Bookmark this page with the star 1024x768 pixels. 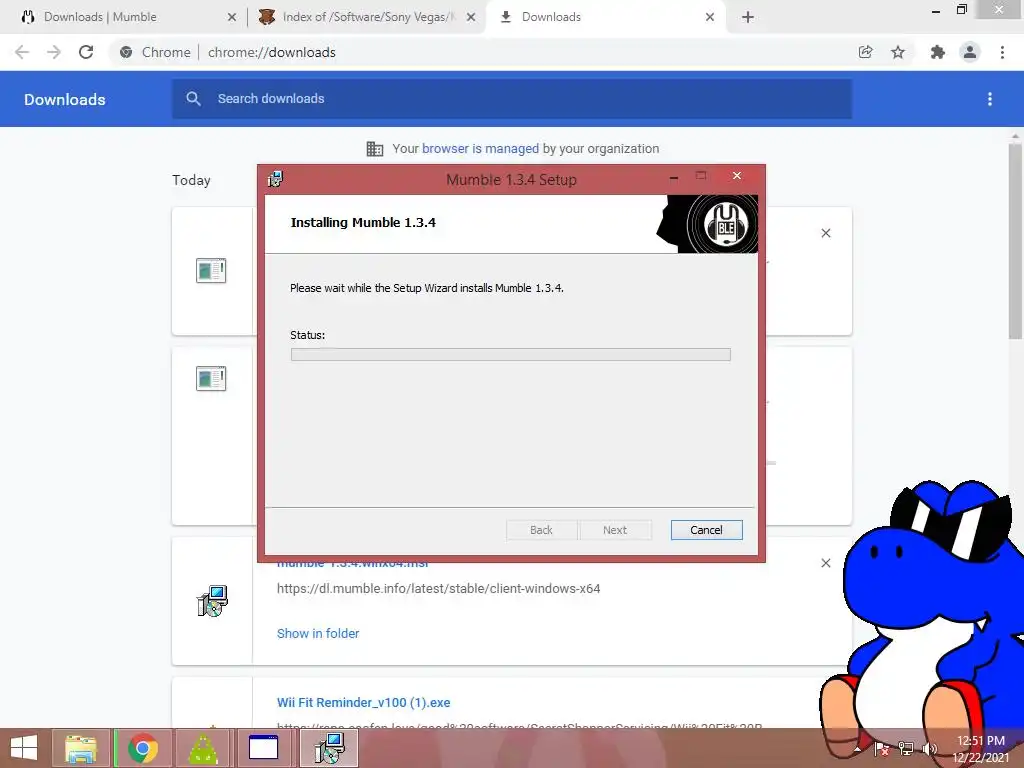[x=898, y=52]
